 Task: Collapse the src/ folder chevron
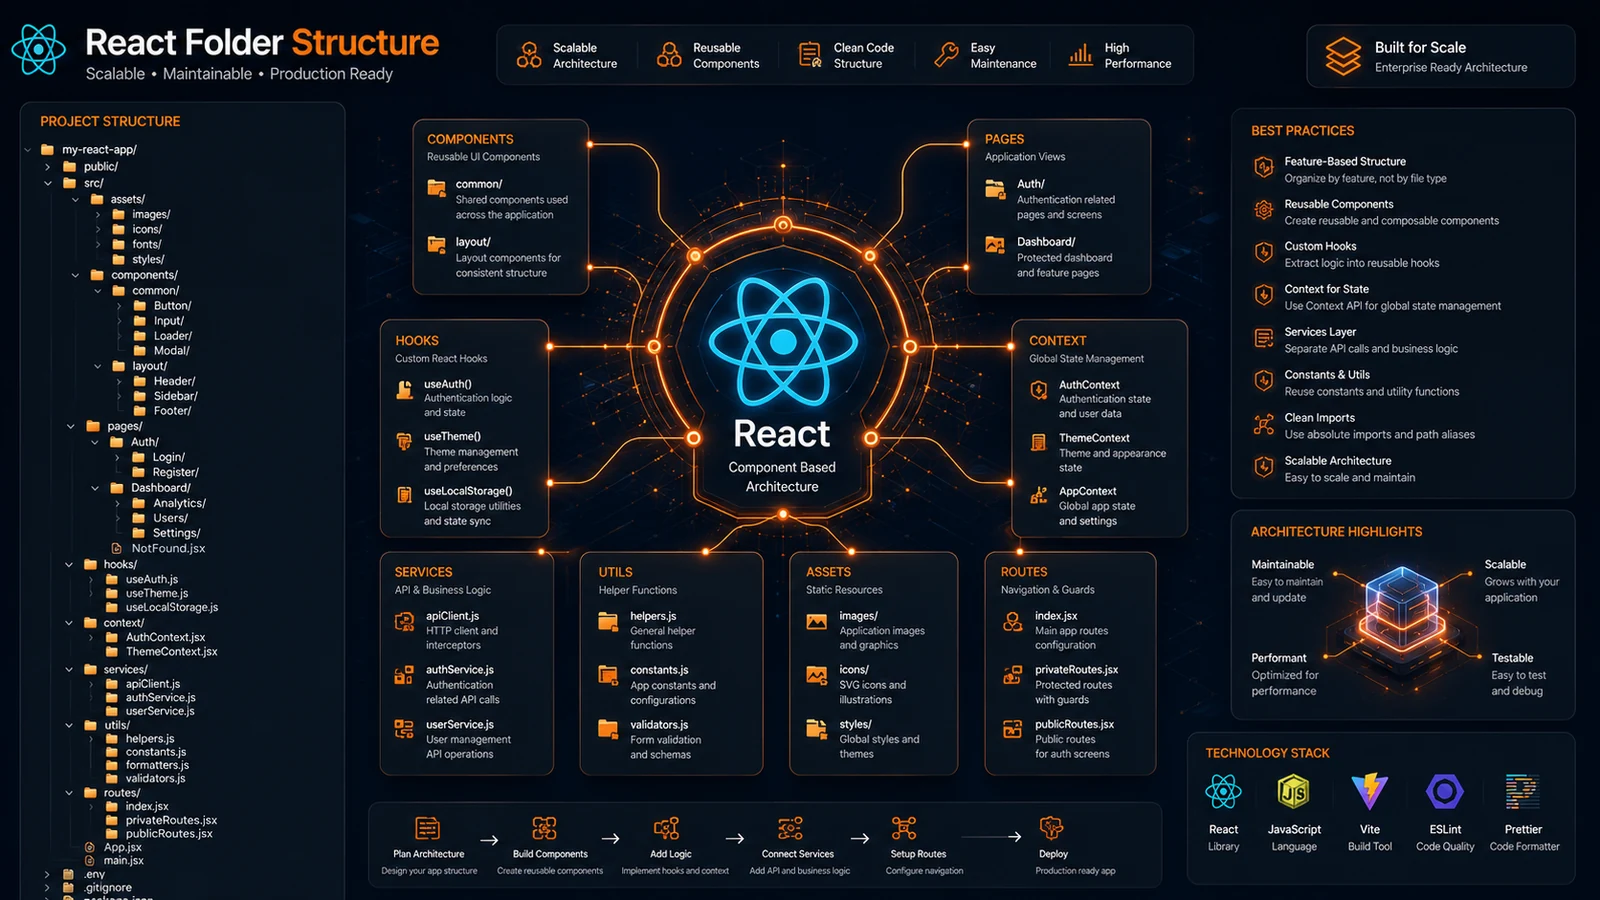point(48,183)
